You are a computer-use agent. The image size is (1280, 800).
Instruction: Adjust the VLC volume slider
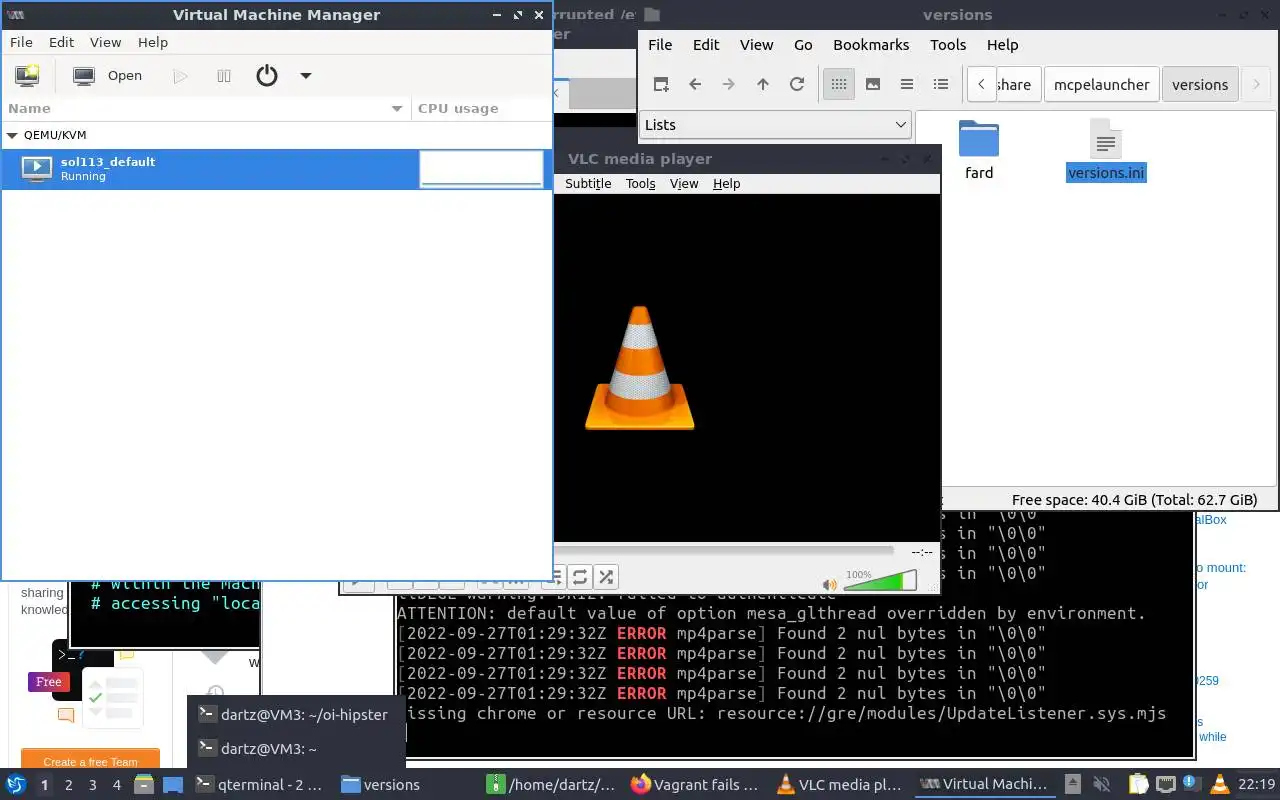click(880, 580)
